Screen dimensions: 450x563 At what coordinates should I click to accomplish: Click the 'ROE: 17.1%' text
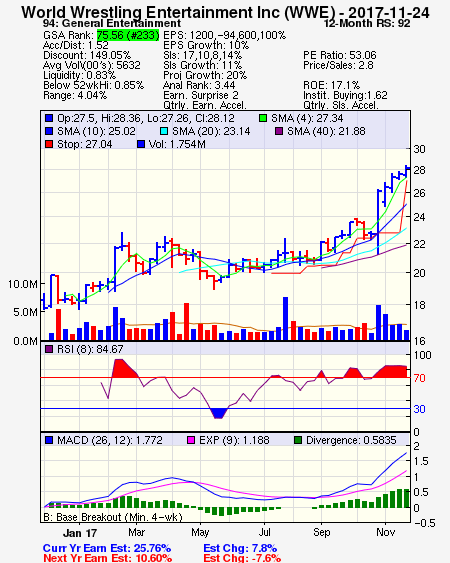[331, 85]
